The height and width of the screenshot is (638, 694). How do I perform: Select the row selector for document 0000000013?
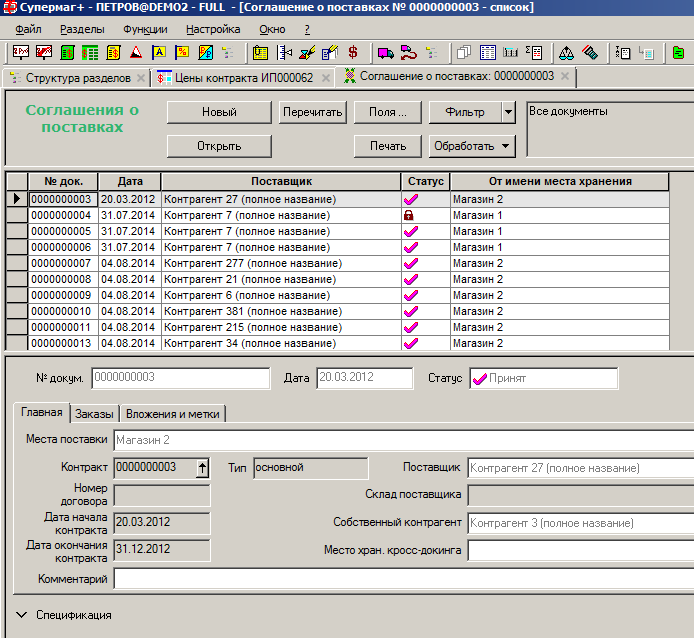click(x=17, y=344)
